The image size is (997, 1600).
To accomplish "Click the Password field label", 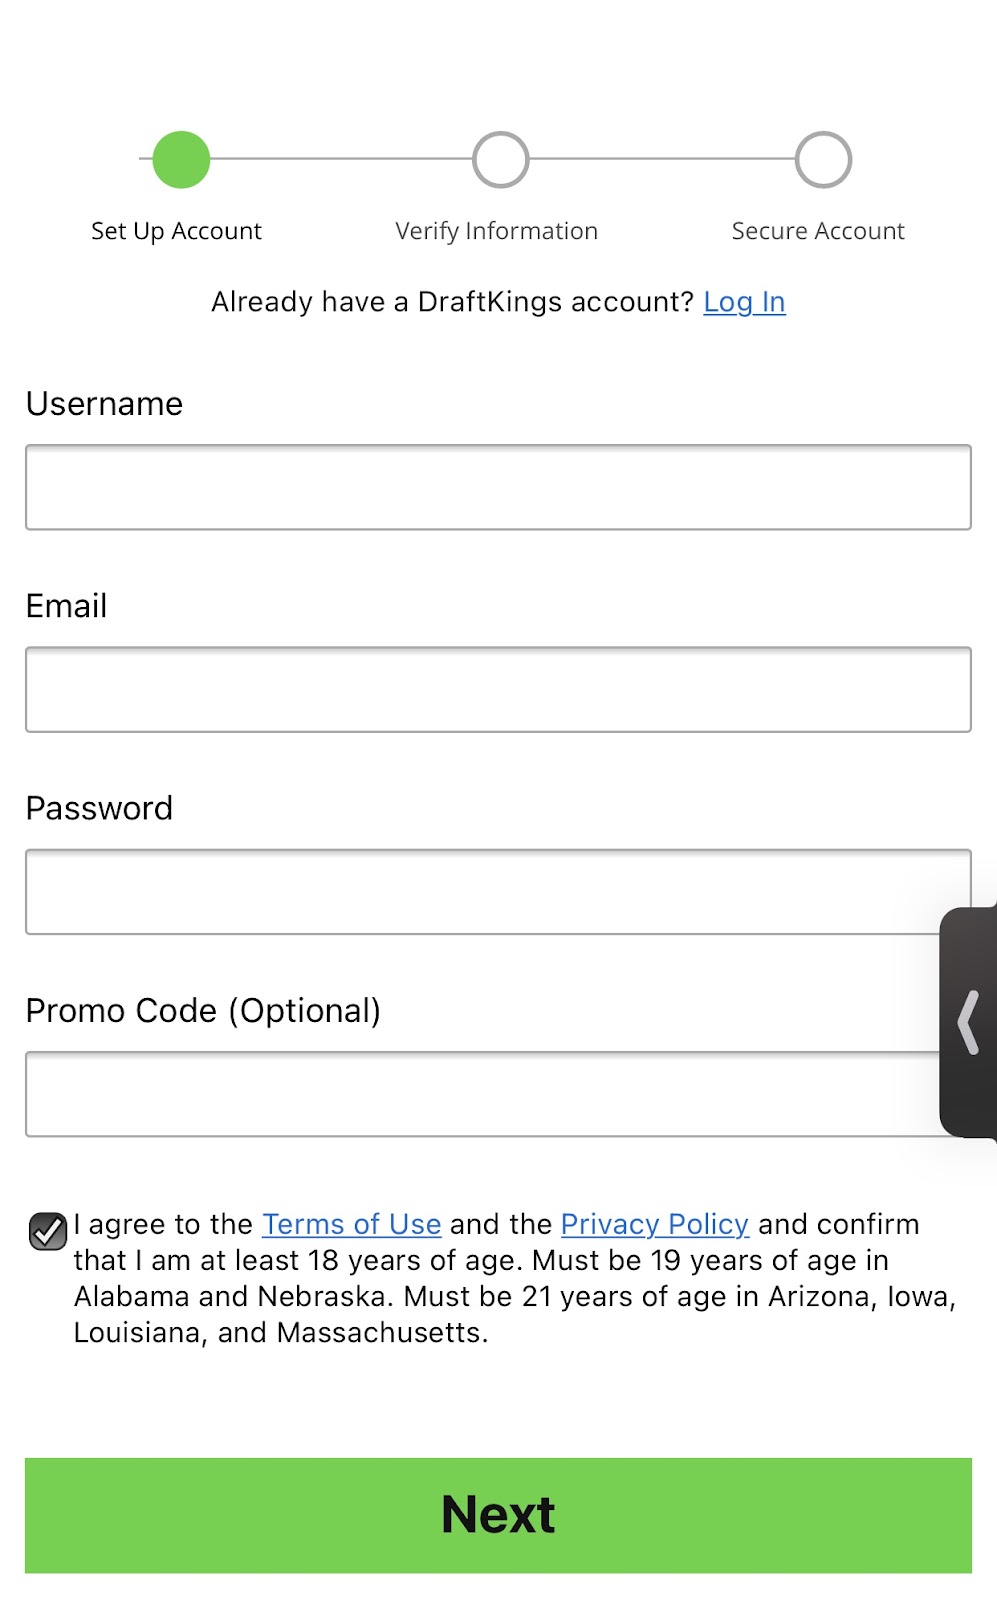I will (99, 808).
